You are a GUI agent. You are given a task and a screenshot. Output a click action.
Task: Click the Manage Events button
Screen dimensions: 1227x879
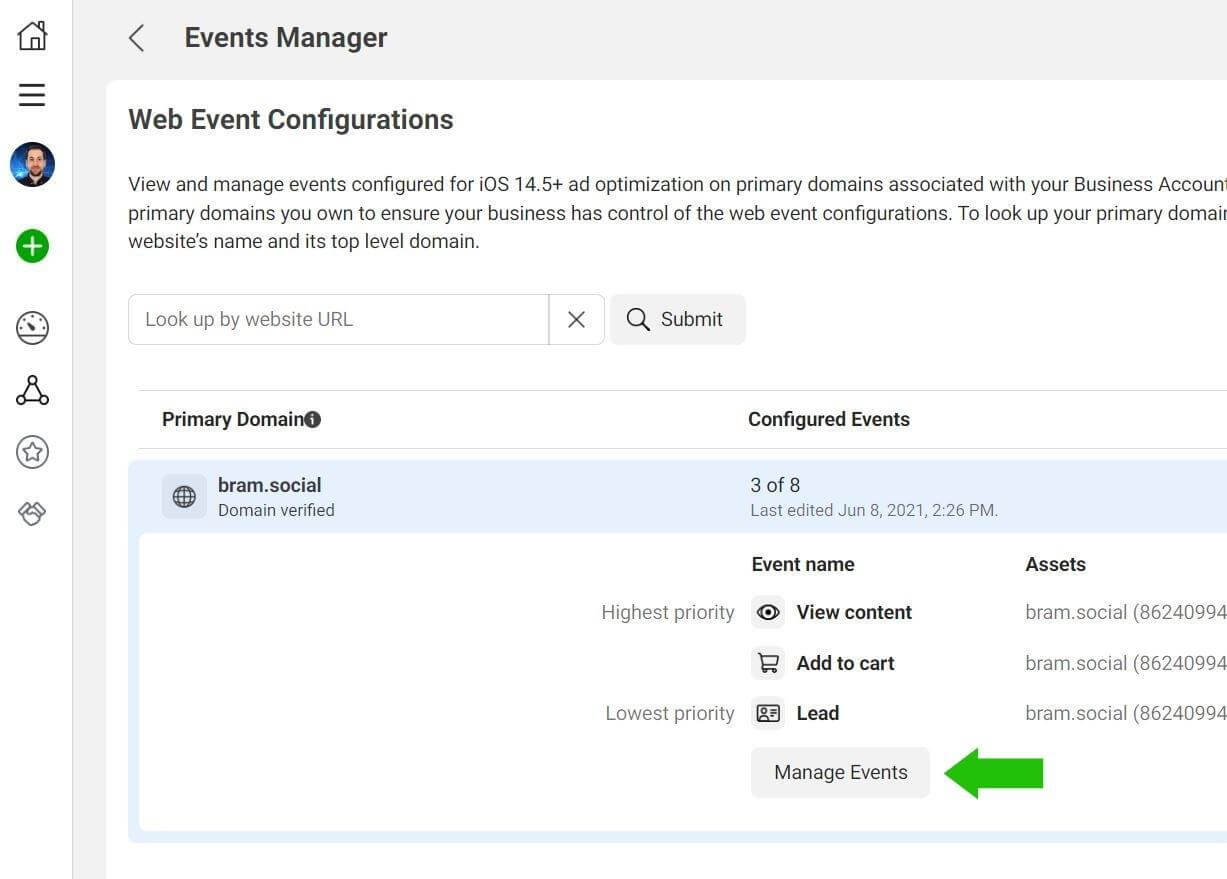(x=840, y=772)
